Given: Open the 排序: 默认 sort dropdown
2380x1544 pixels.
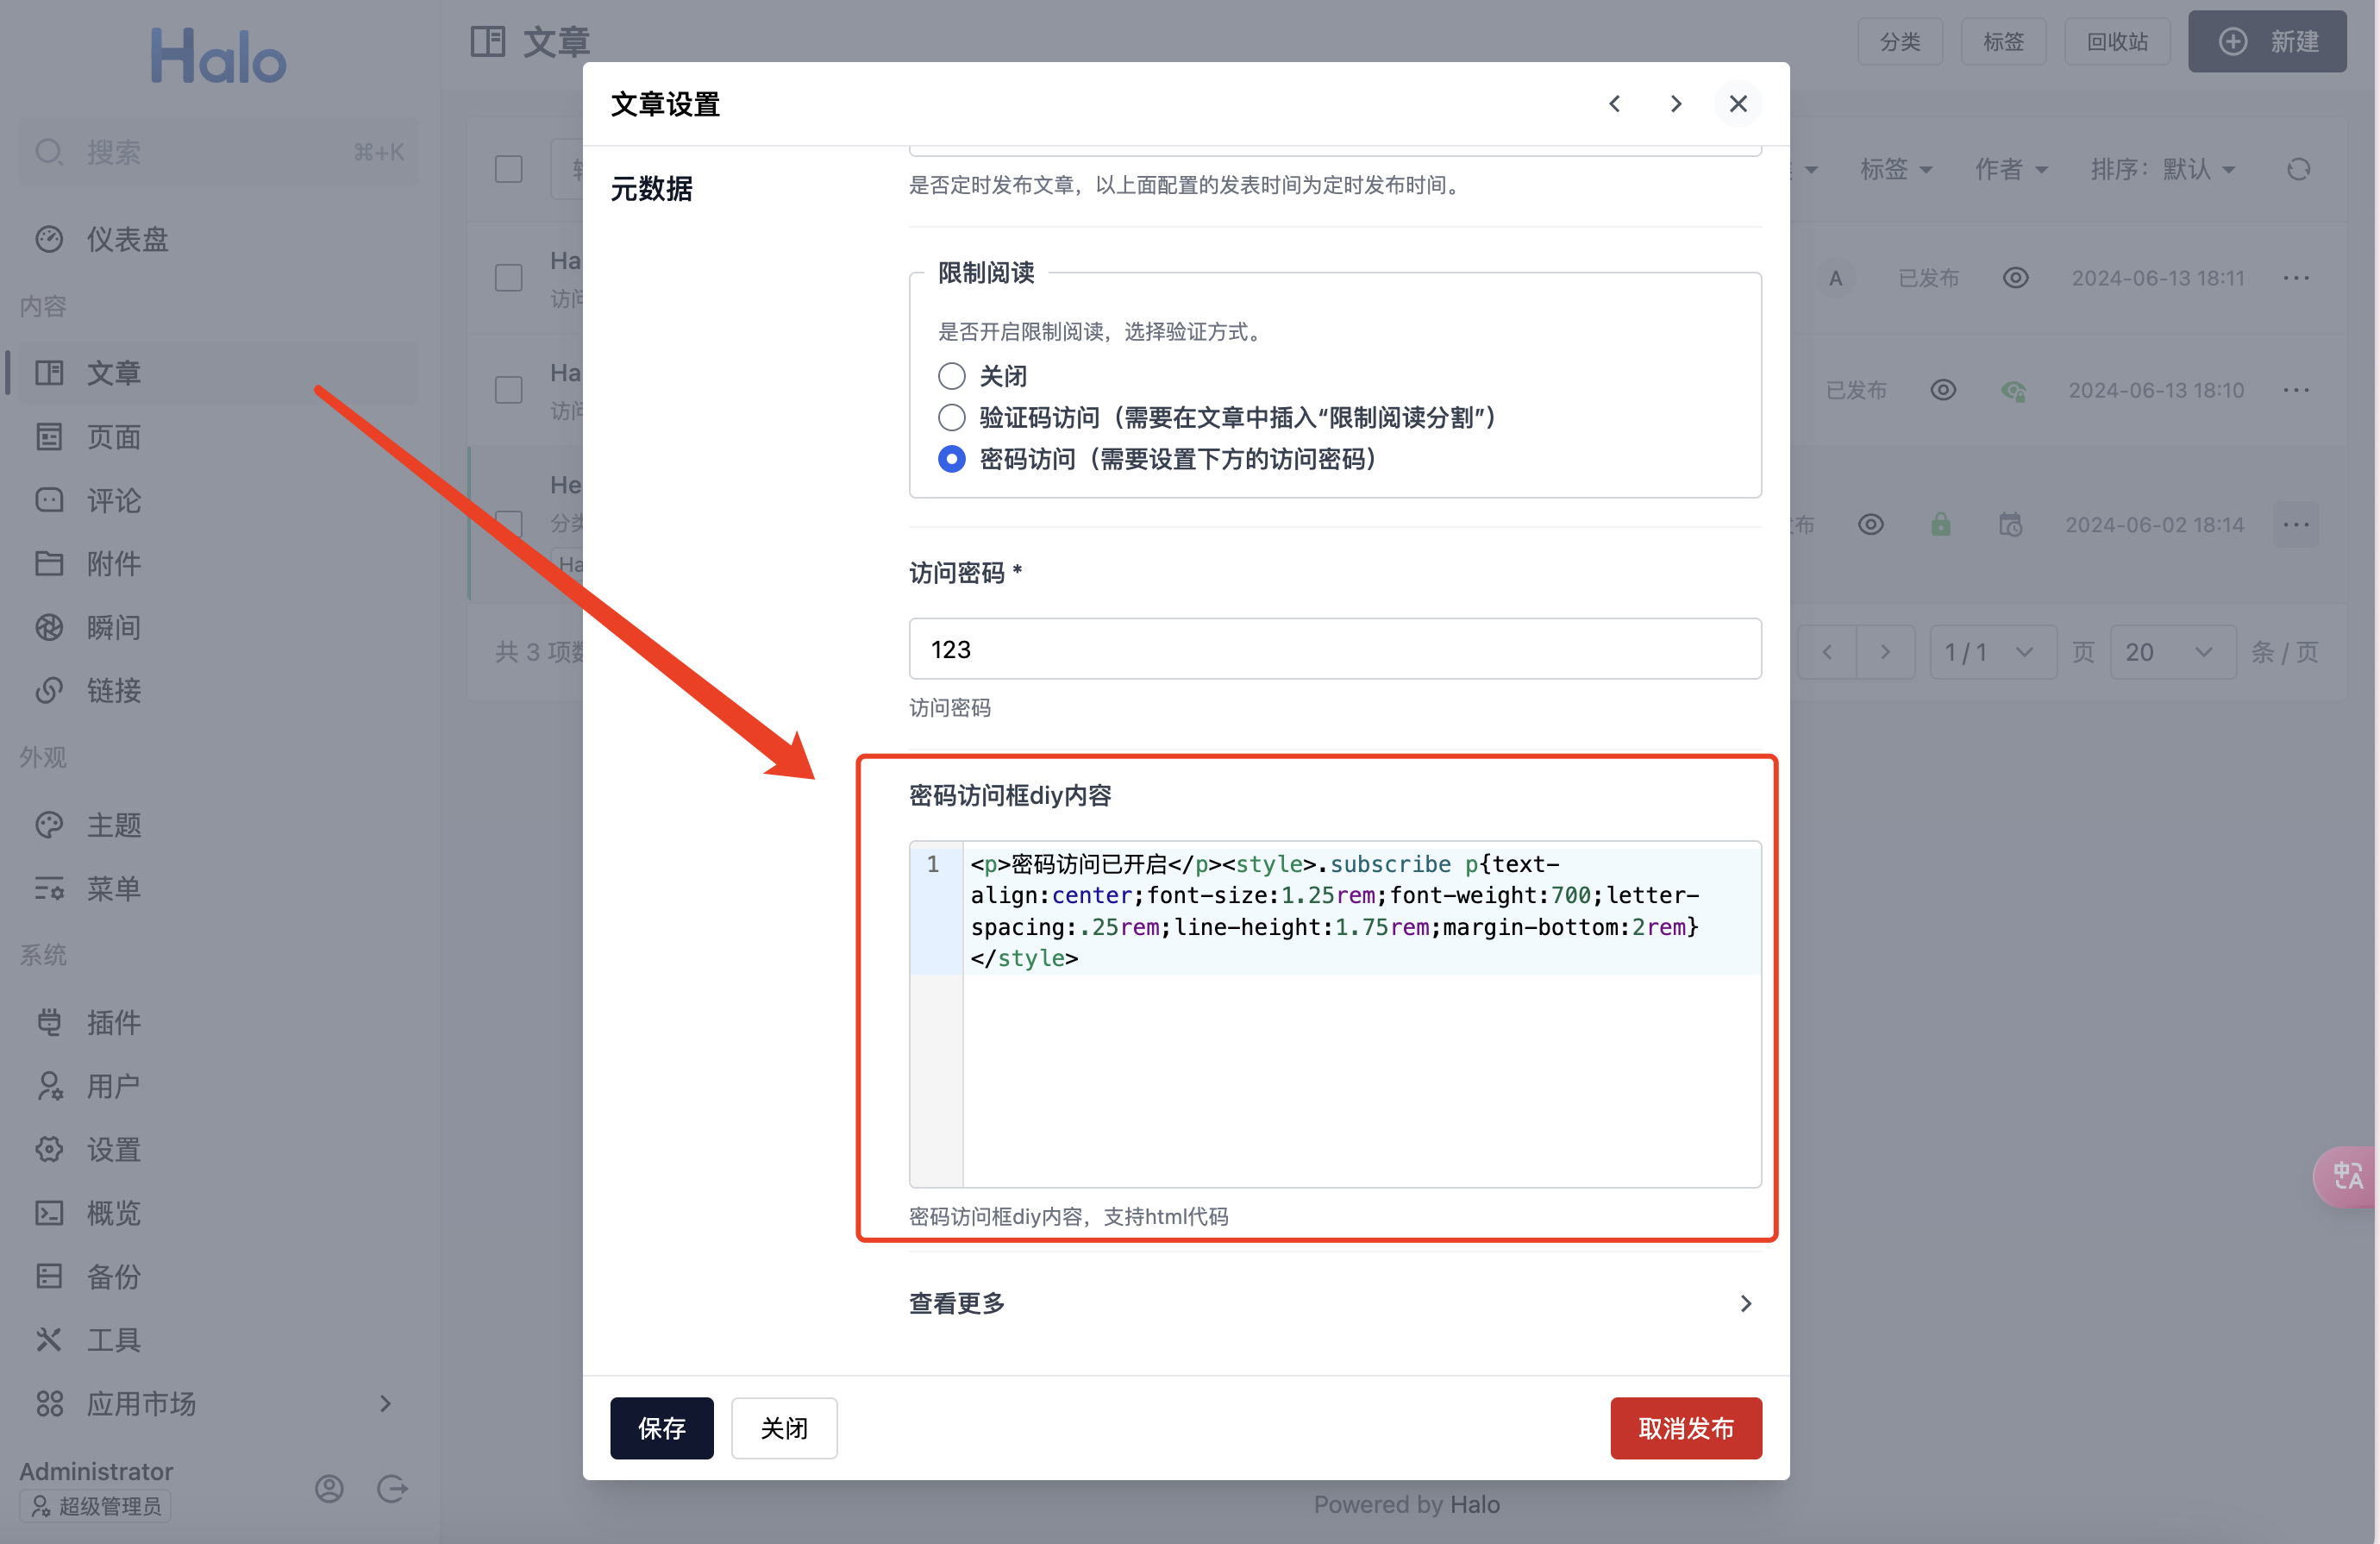Looking at the screenshot, I should 2163,169.
